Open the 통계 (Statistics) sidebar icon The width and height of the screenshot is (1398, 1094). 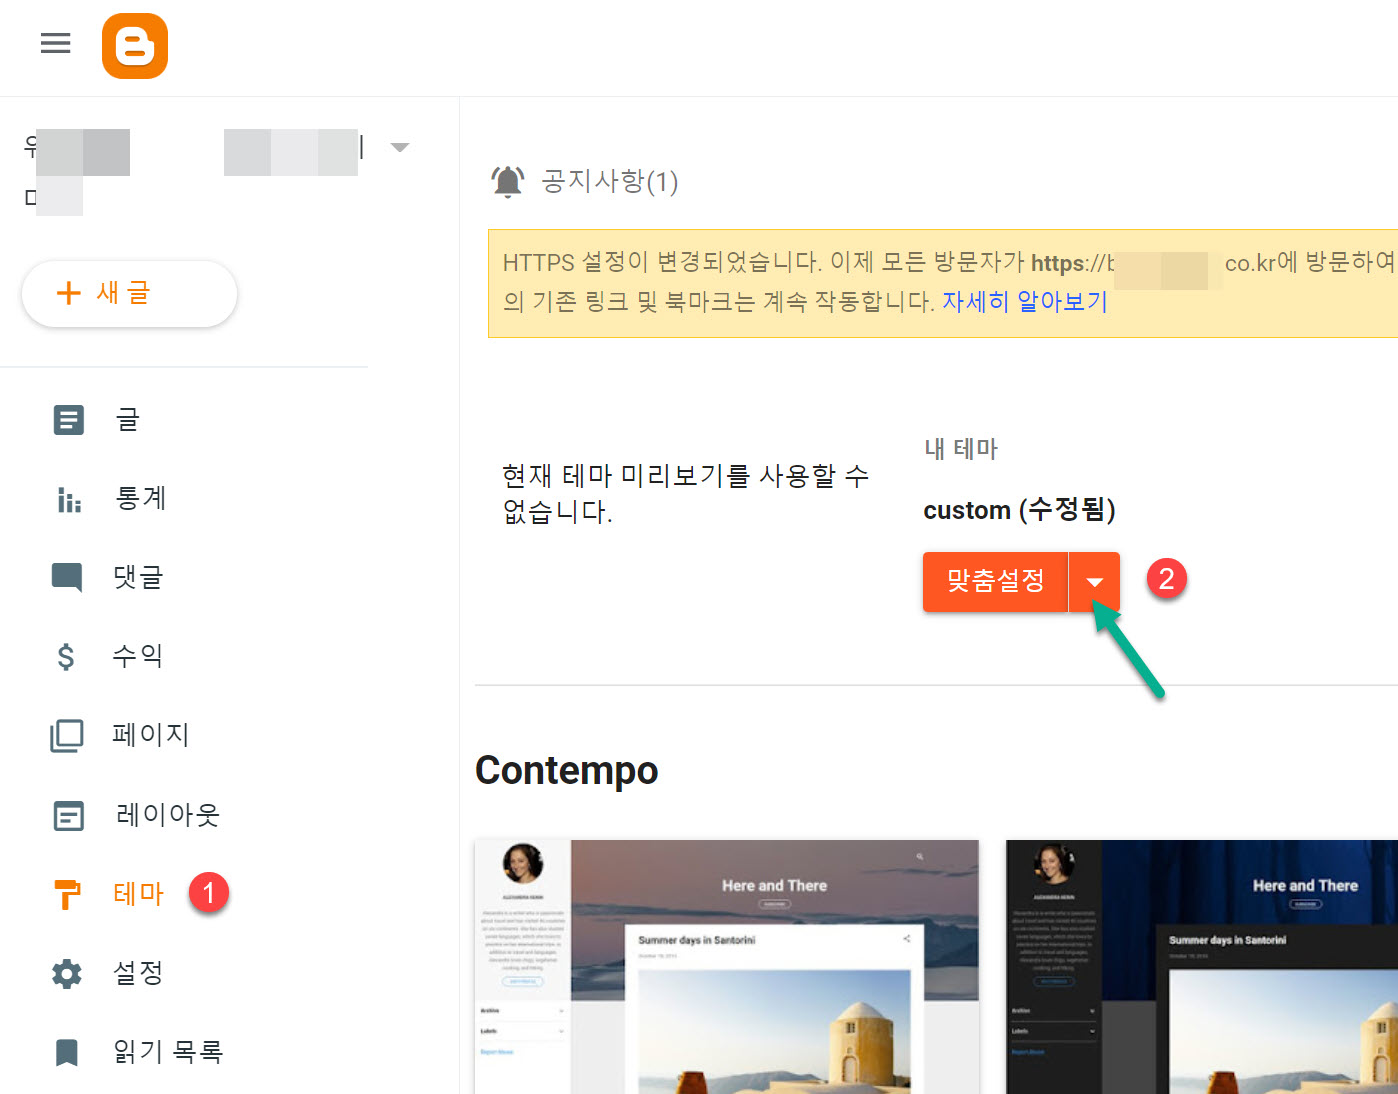(x=67, y=498)
